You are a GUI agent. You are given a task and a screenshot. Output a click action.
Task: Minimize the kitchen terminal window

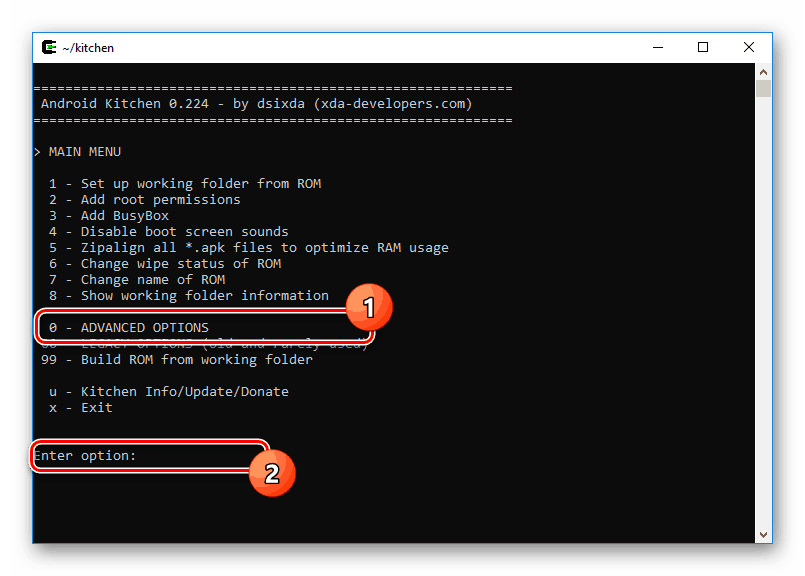tap(658, 47)
